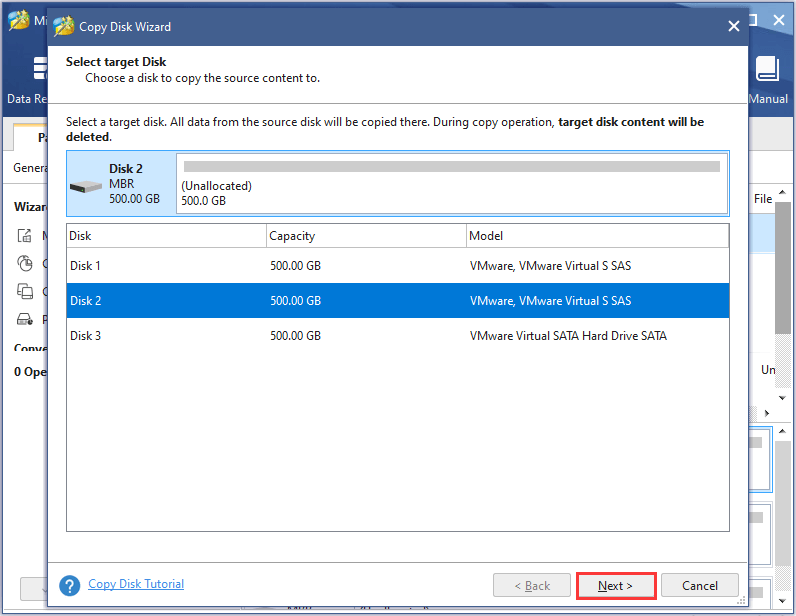Close the Copy Disk Wizard dialog
The image size is (796, 616).
[x=734, y=26]
